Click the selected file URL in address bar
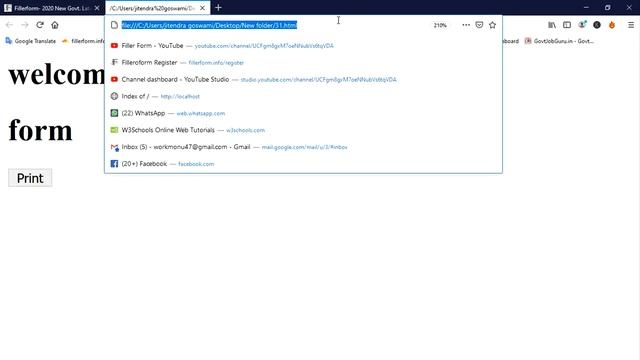The image size is (640, 360). coord(209,25)
